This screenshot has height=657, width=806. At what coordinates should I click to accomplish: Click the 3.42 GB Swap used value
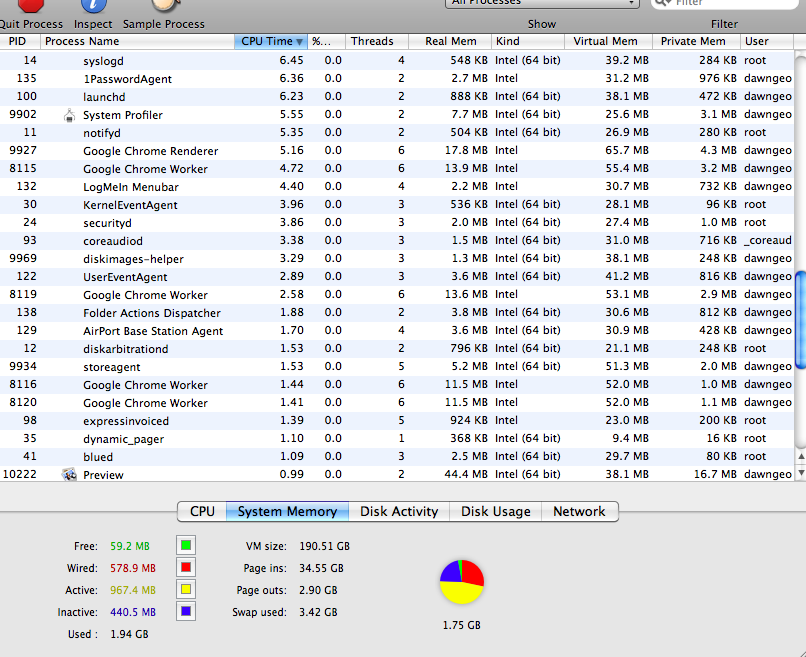(x=318, y=612)
